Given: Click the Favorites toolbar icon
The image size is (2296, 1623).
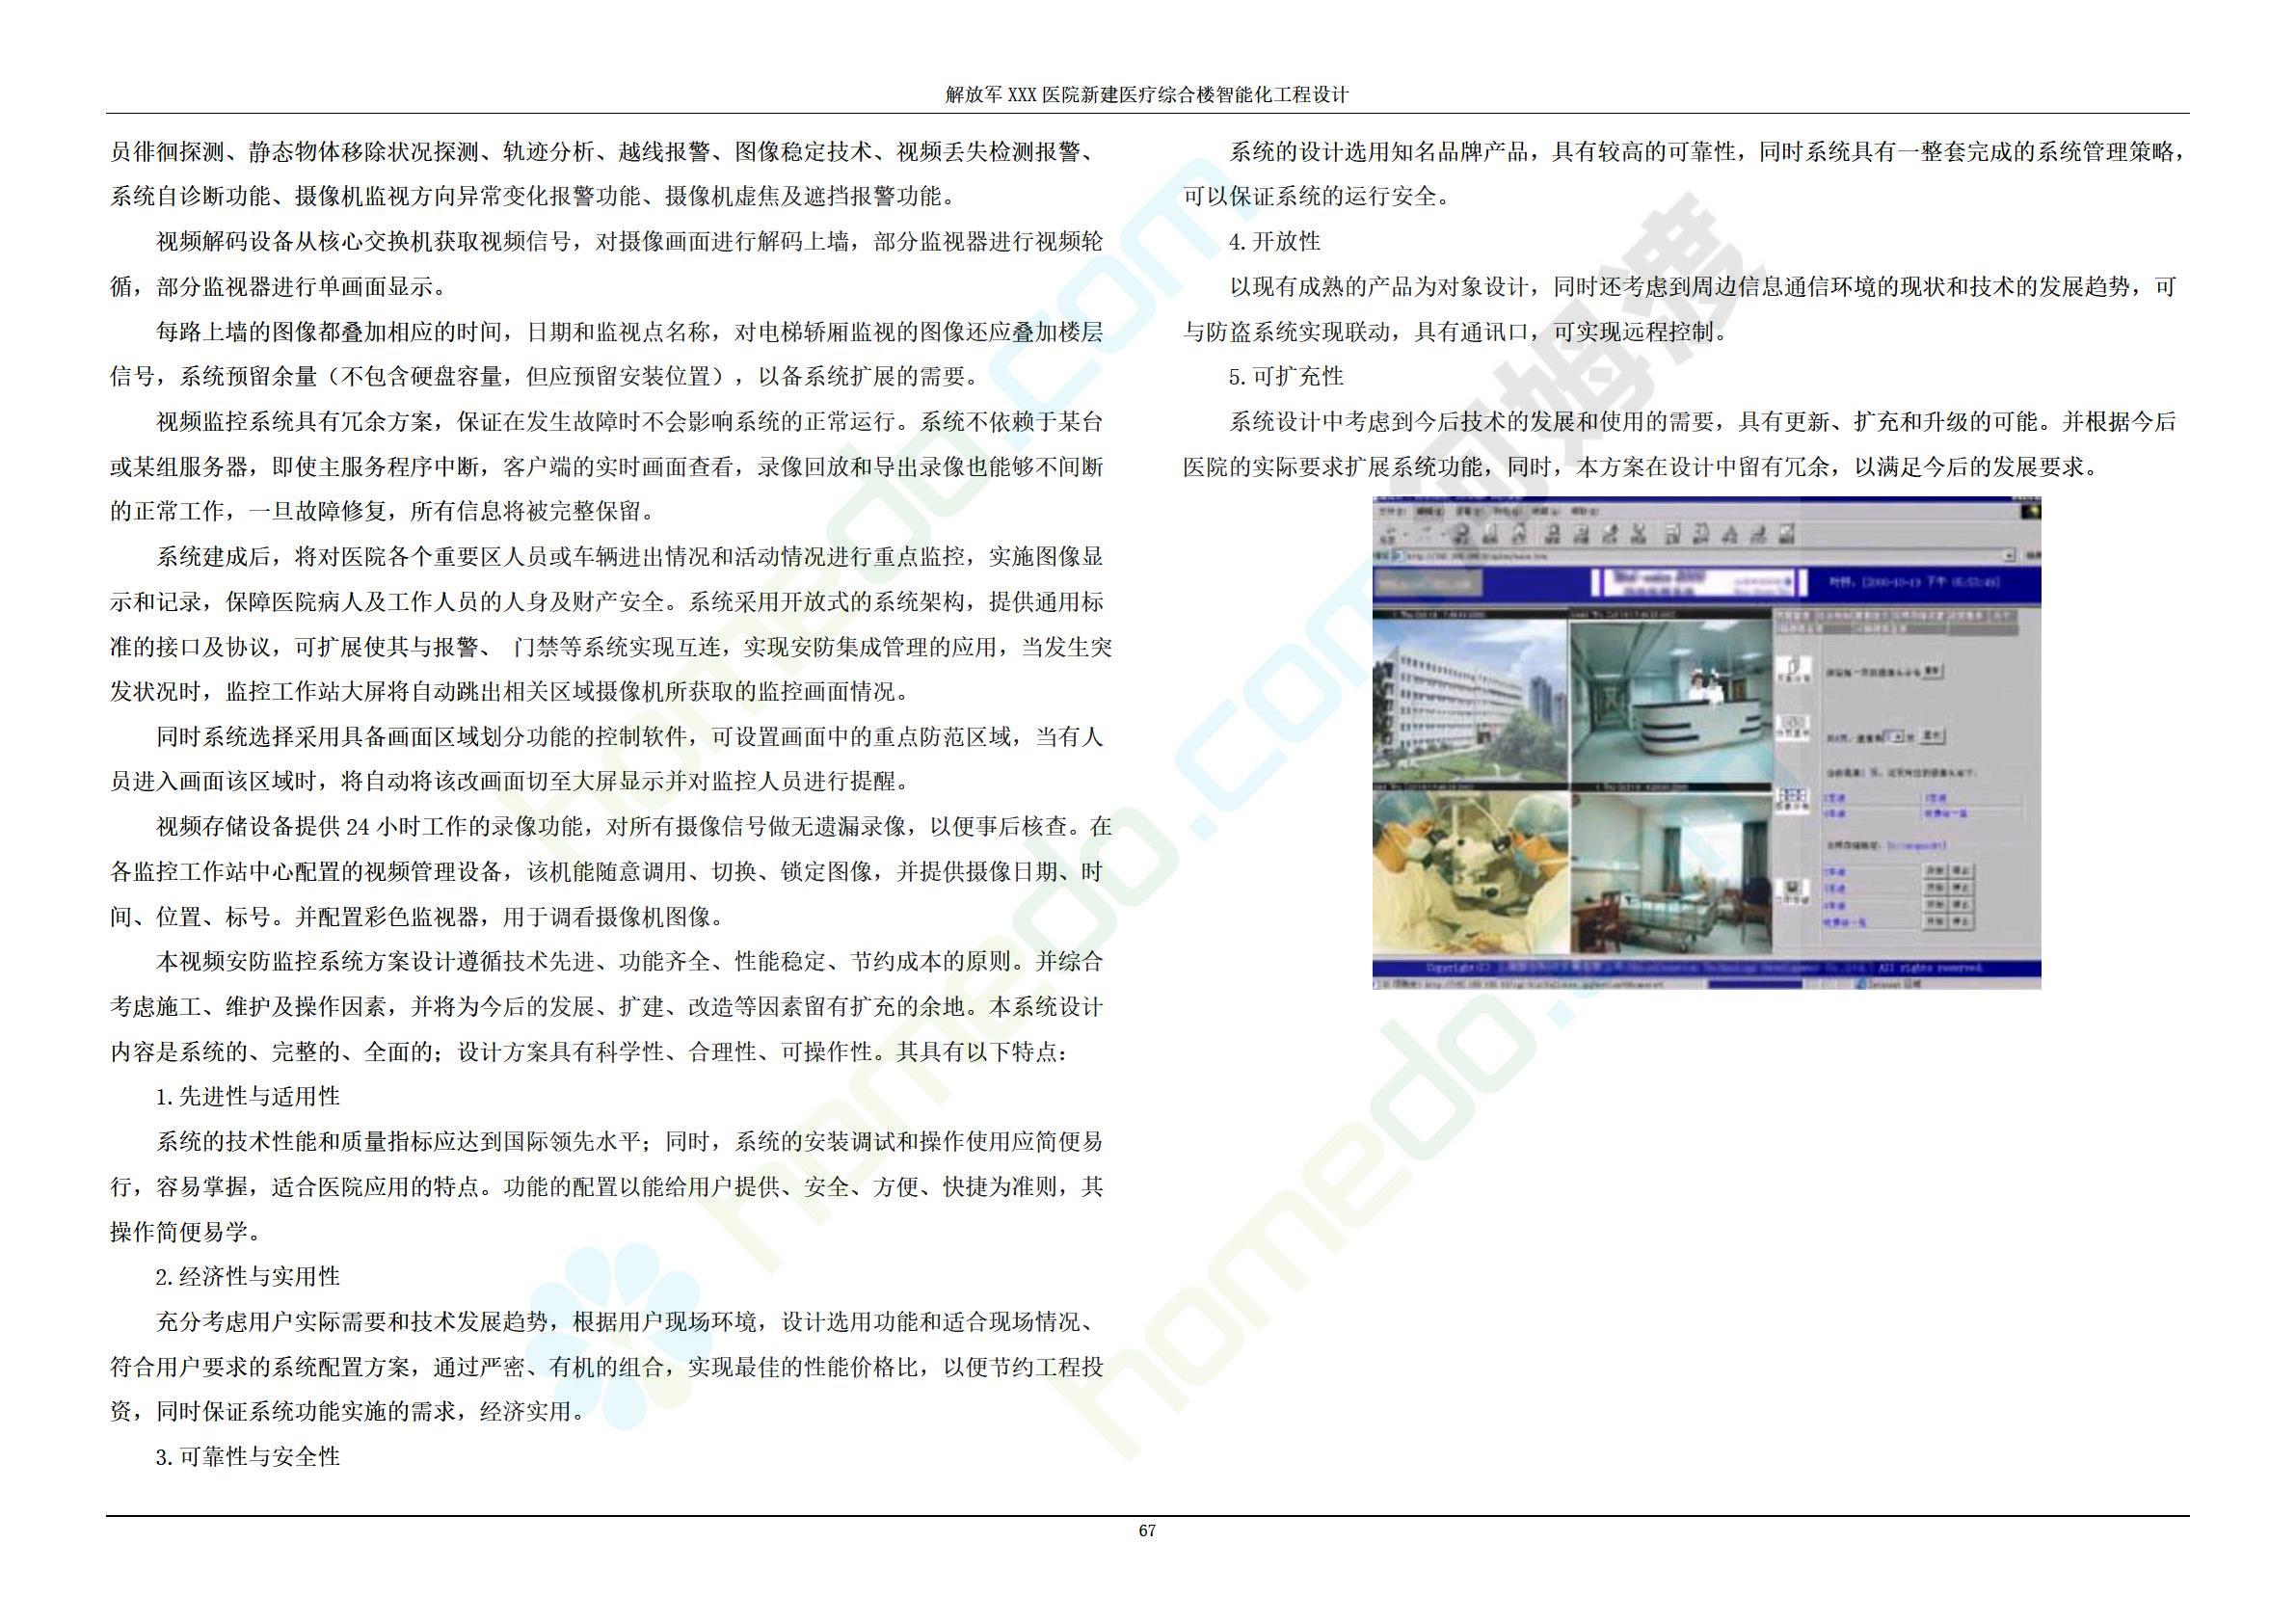Looking at the screenshot, I should [x=1581, y=535].
